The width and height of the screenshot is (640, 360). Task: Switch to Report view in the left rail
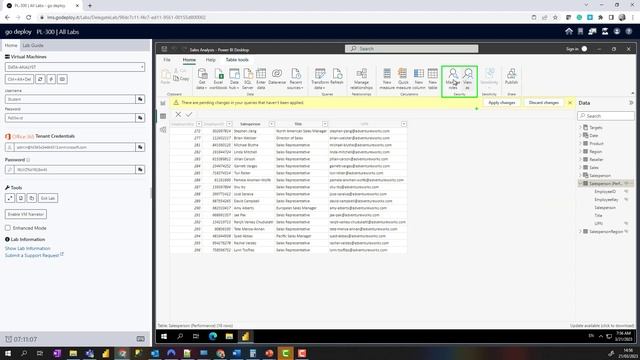163,103
